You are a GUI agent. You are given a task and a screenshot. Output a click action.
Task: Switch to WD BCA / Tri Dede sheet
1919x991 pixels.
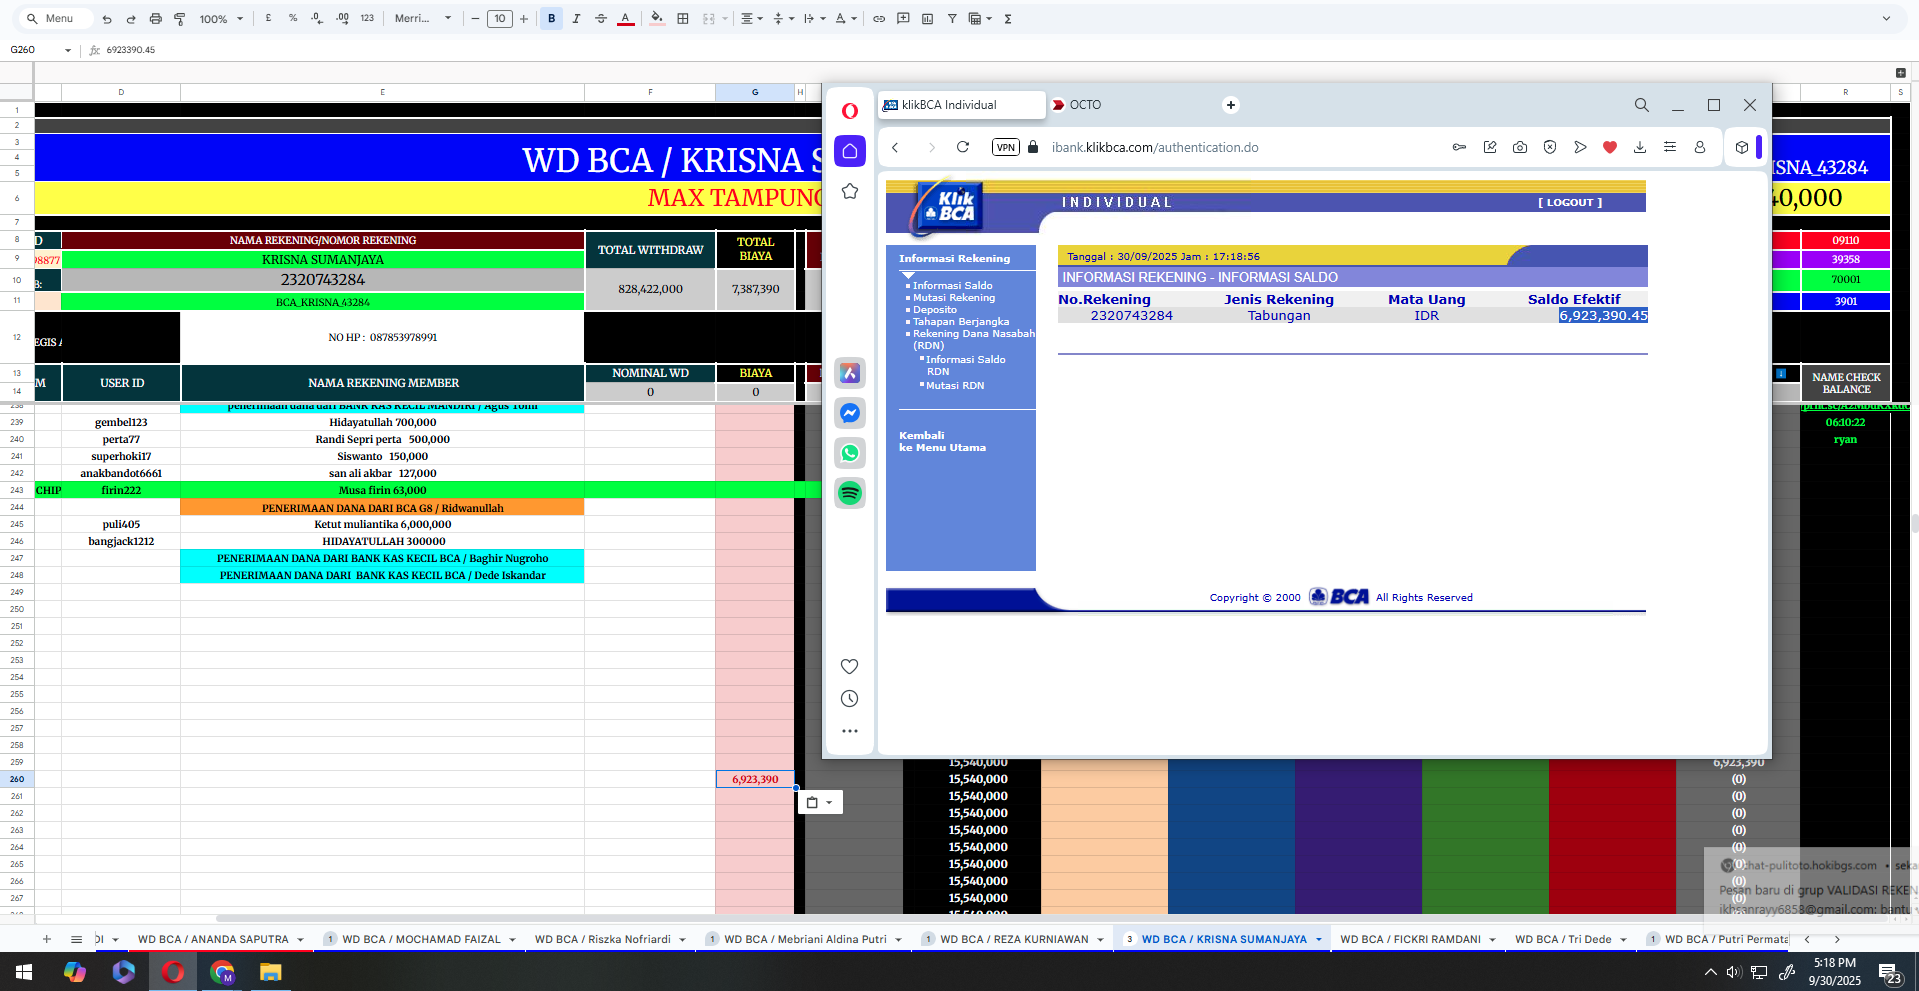point(1563,939)
